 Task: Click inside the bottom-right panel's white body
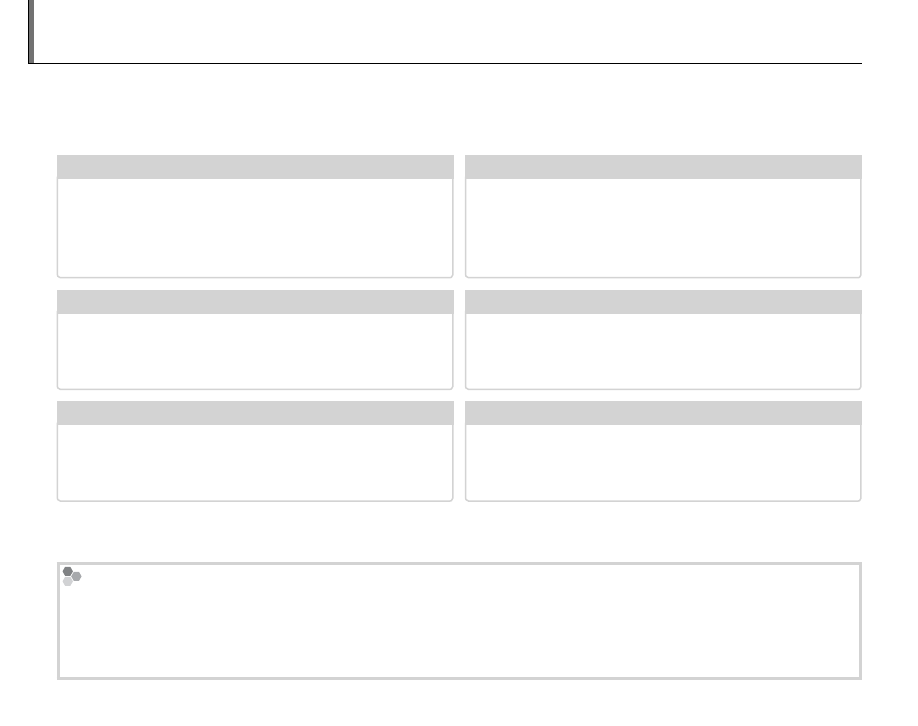point(663,462)
